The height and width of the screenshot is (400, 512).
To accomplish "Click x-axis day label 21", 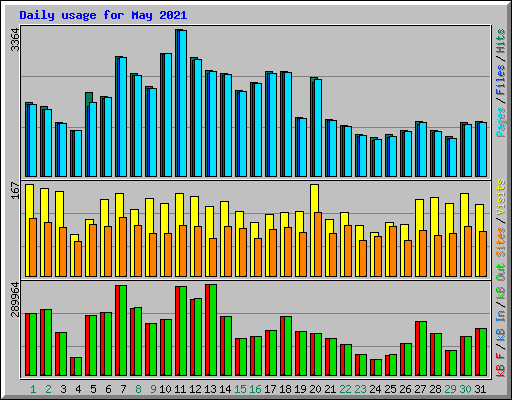I will (330, 389).
